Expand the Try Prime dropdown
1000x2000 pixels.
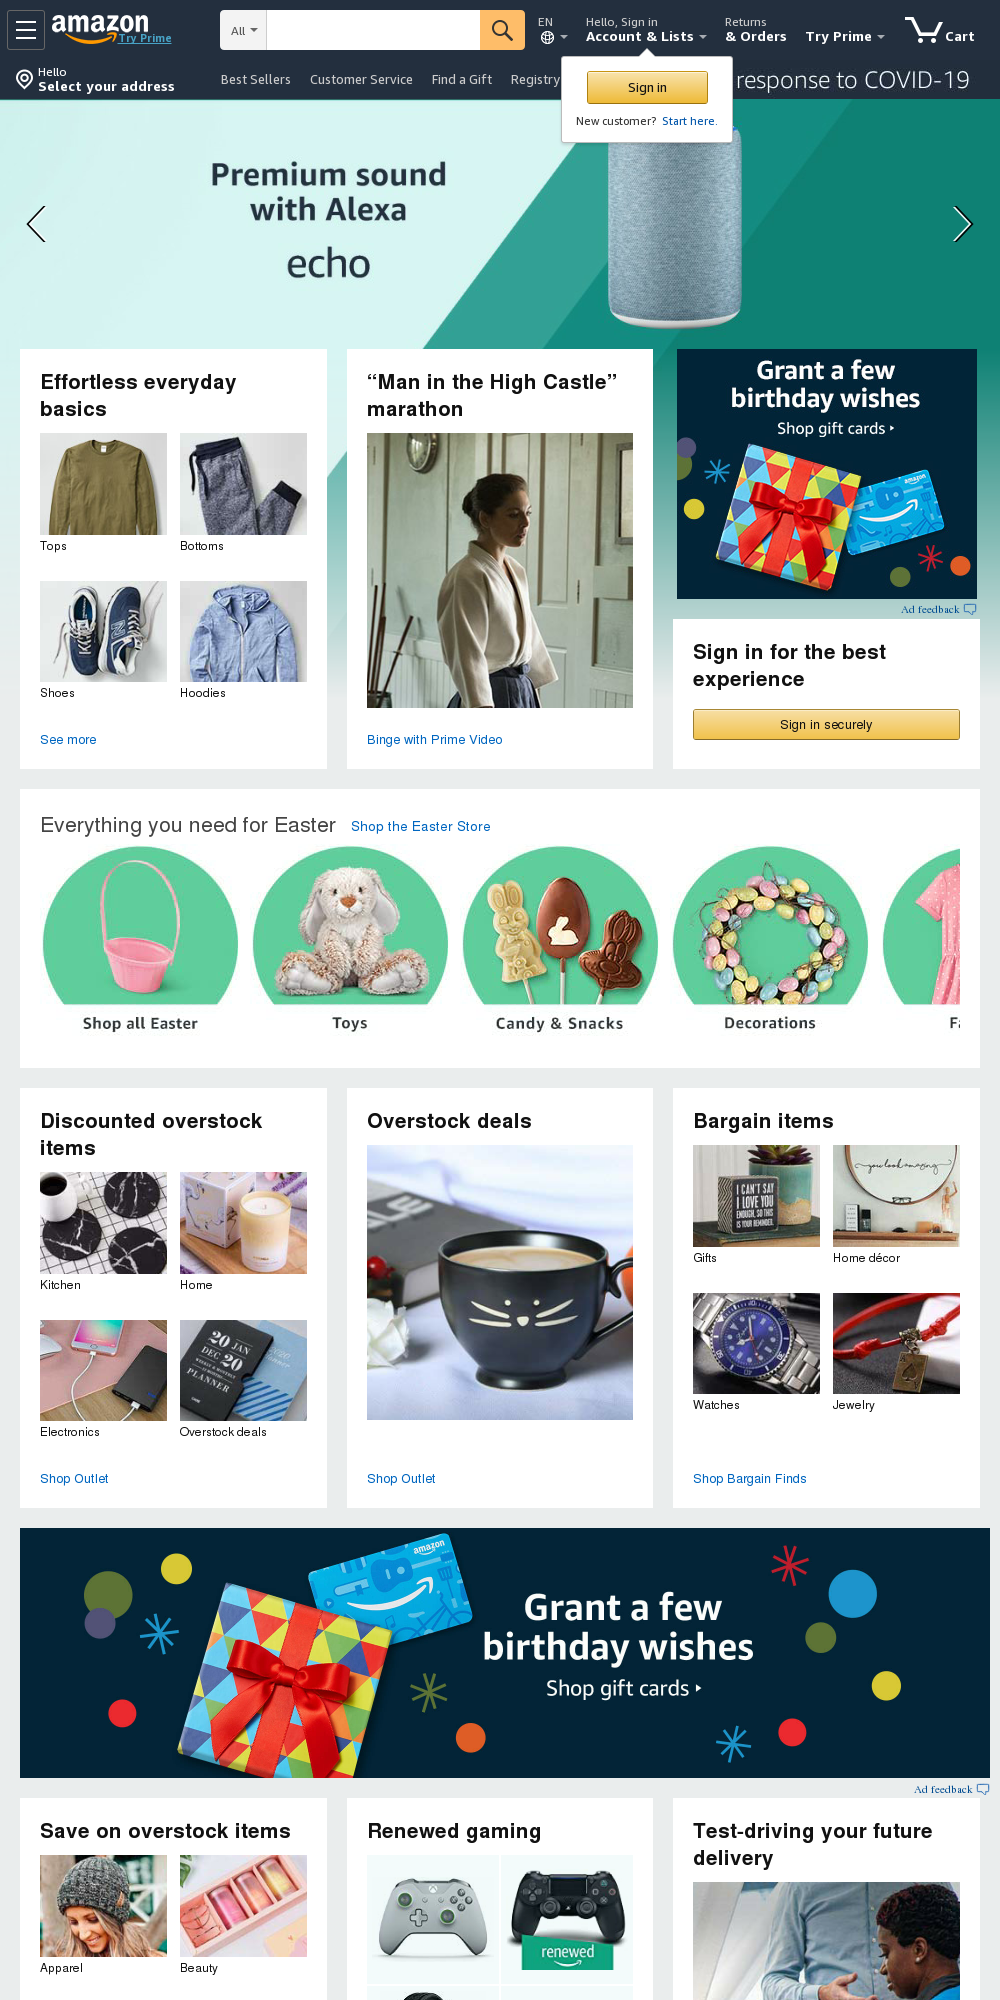(x=845, y=36)
